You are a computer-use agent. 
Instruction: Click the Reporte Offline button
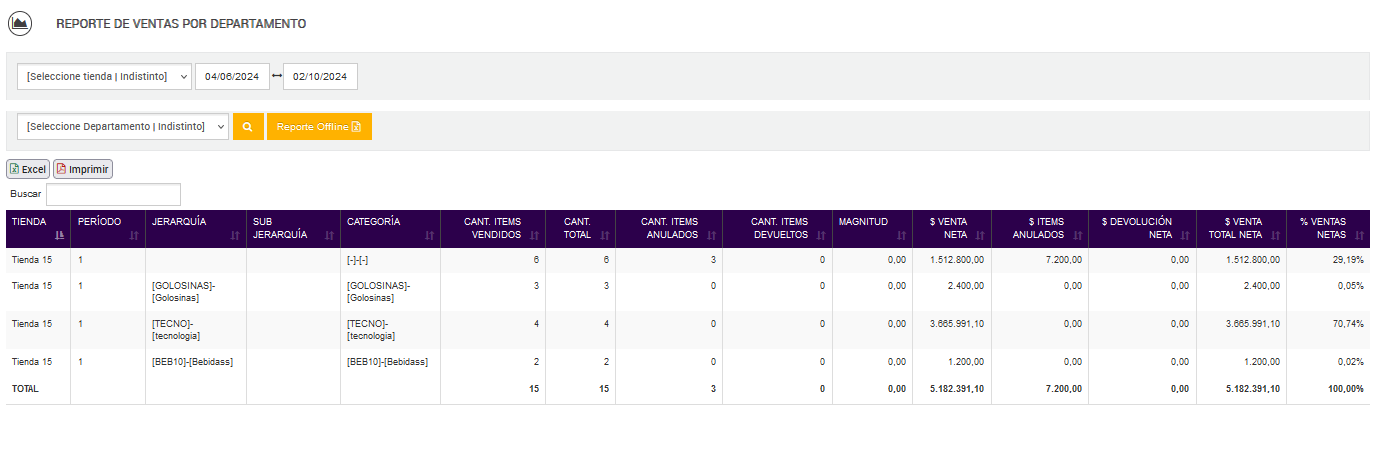point(319,127)
